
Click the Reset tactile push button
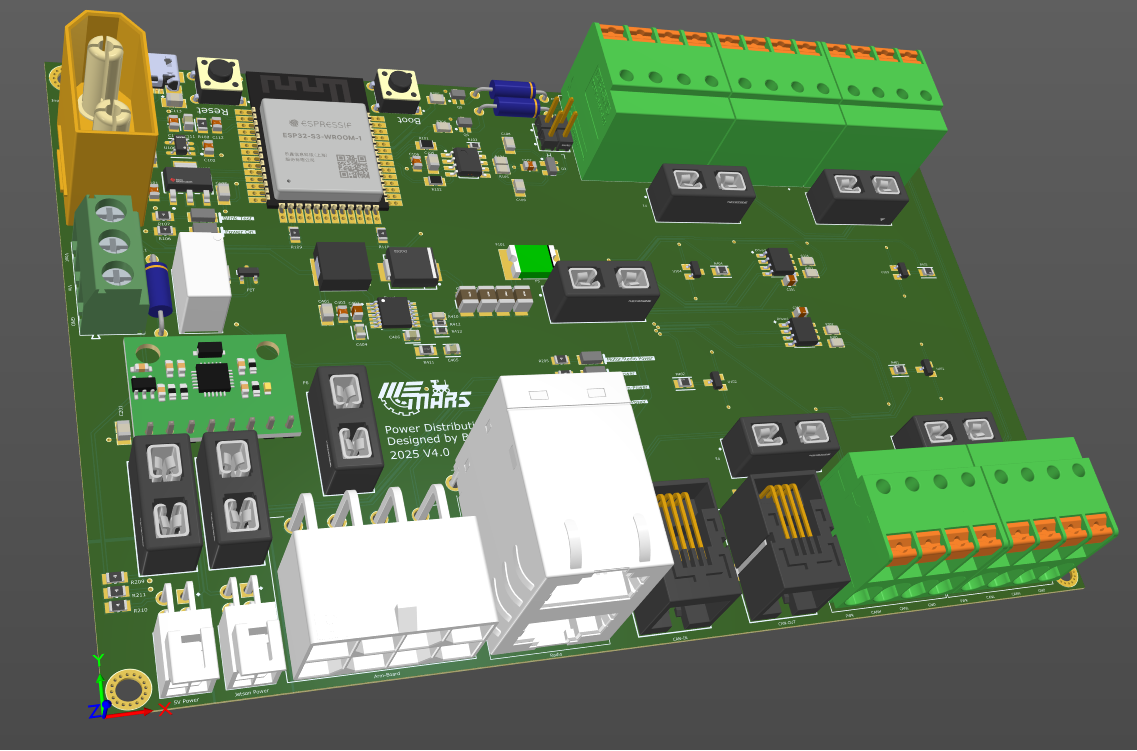[218, 80]
